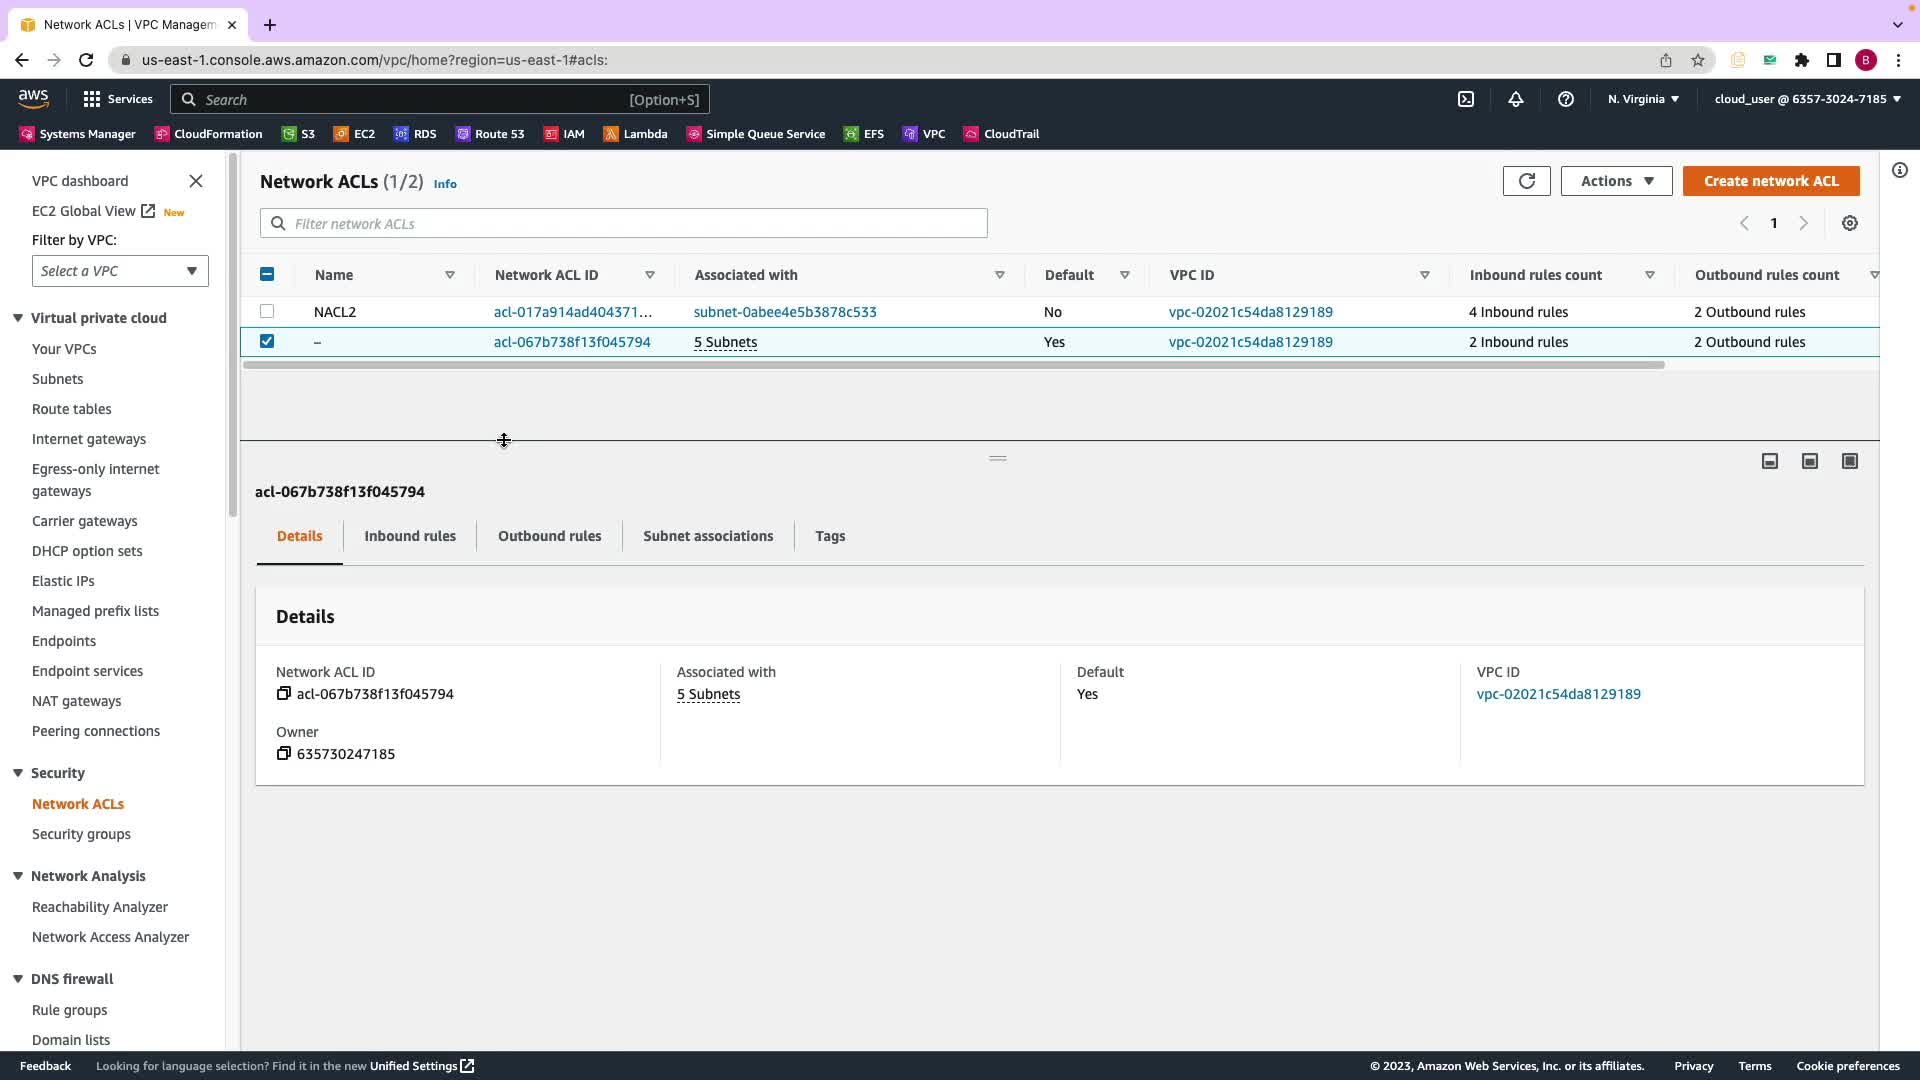This screenshot has width=1920, height=1080.
Task: Open Security groups in the sidebar
Action: coord(81,834)
